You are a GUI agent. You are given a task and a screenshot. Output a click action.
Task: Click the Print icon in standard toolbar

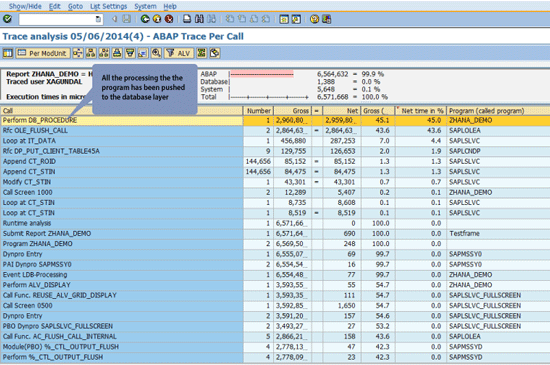[187, 19]
